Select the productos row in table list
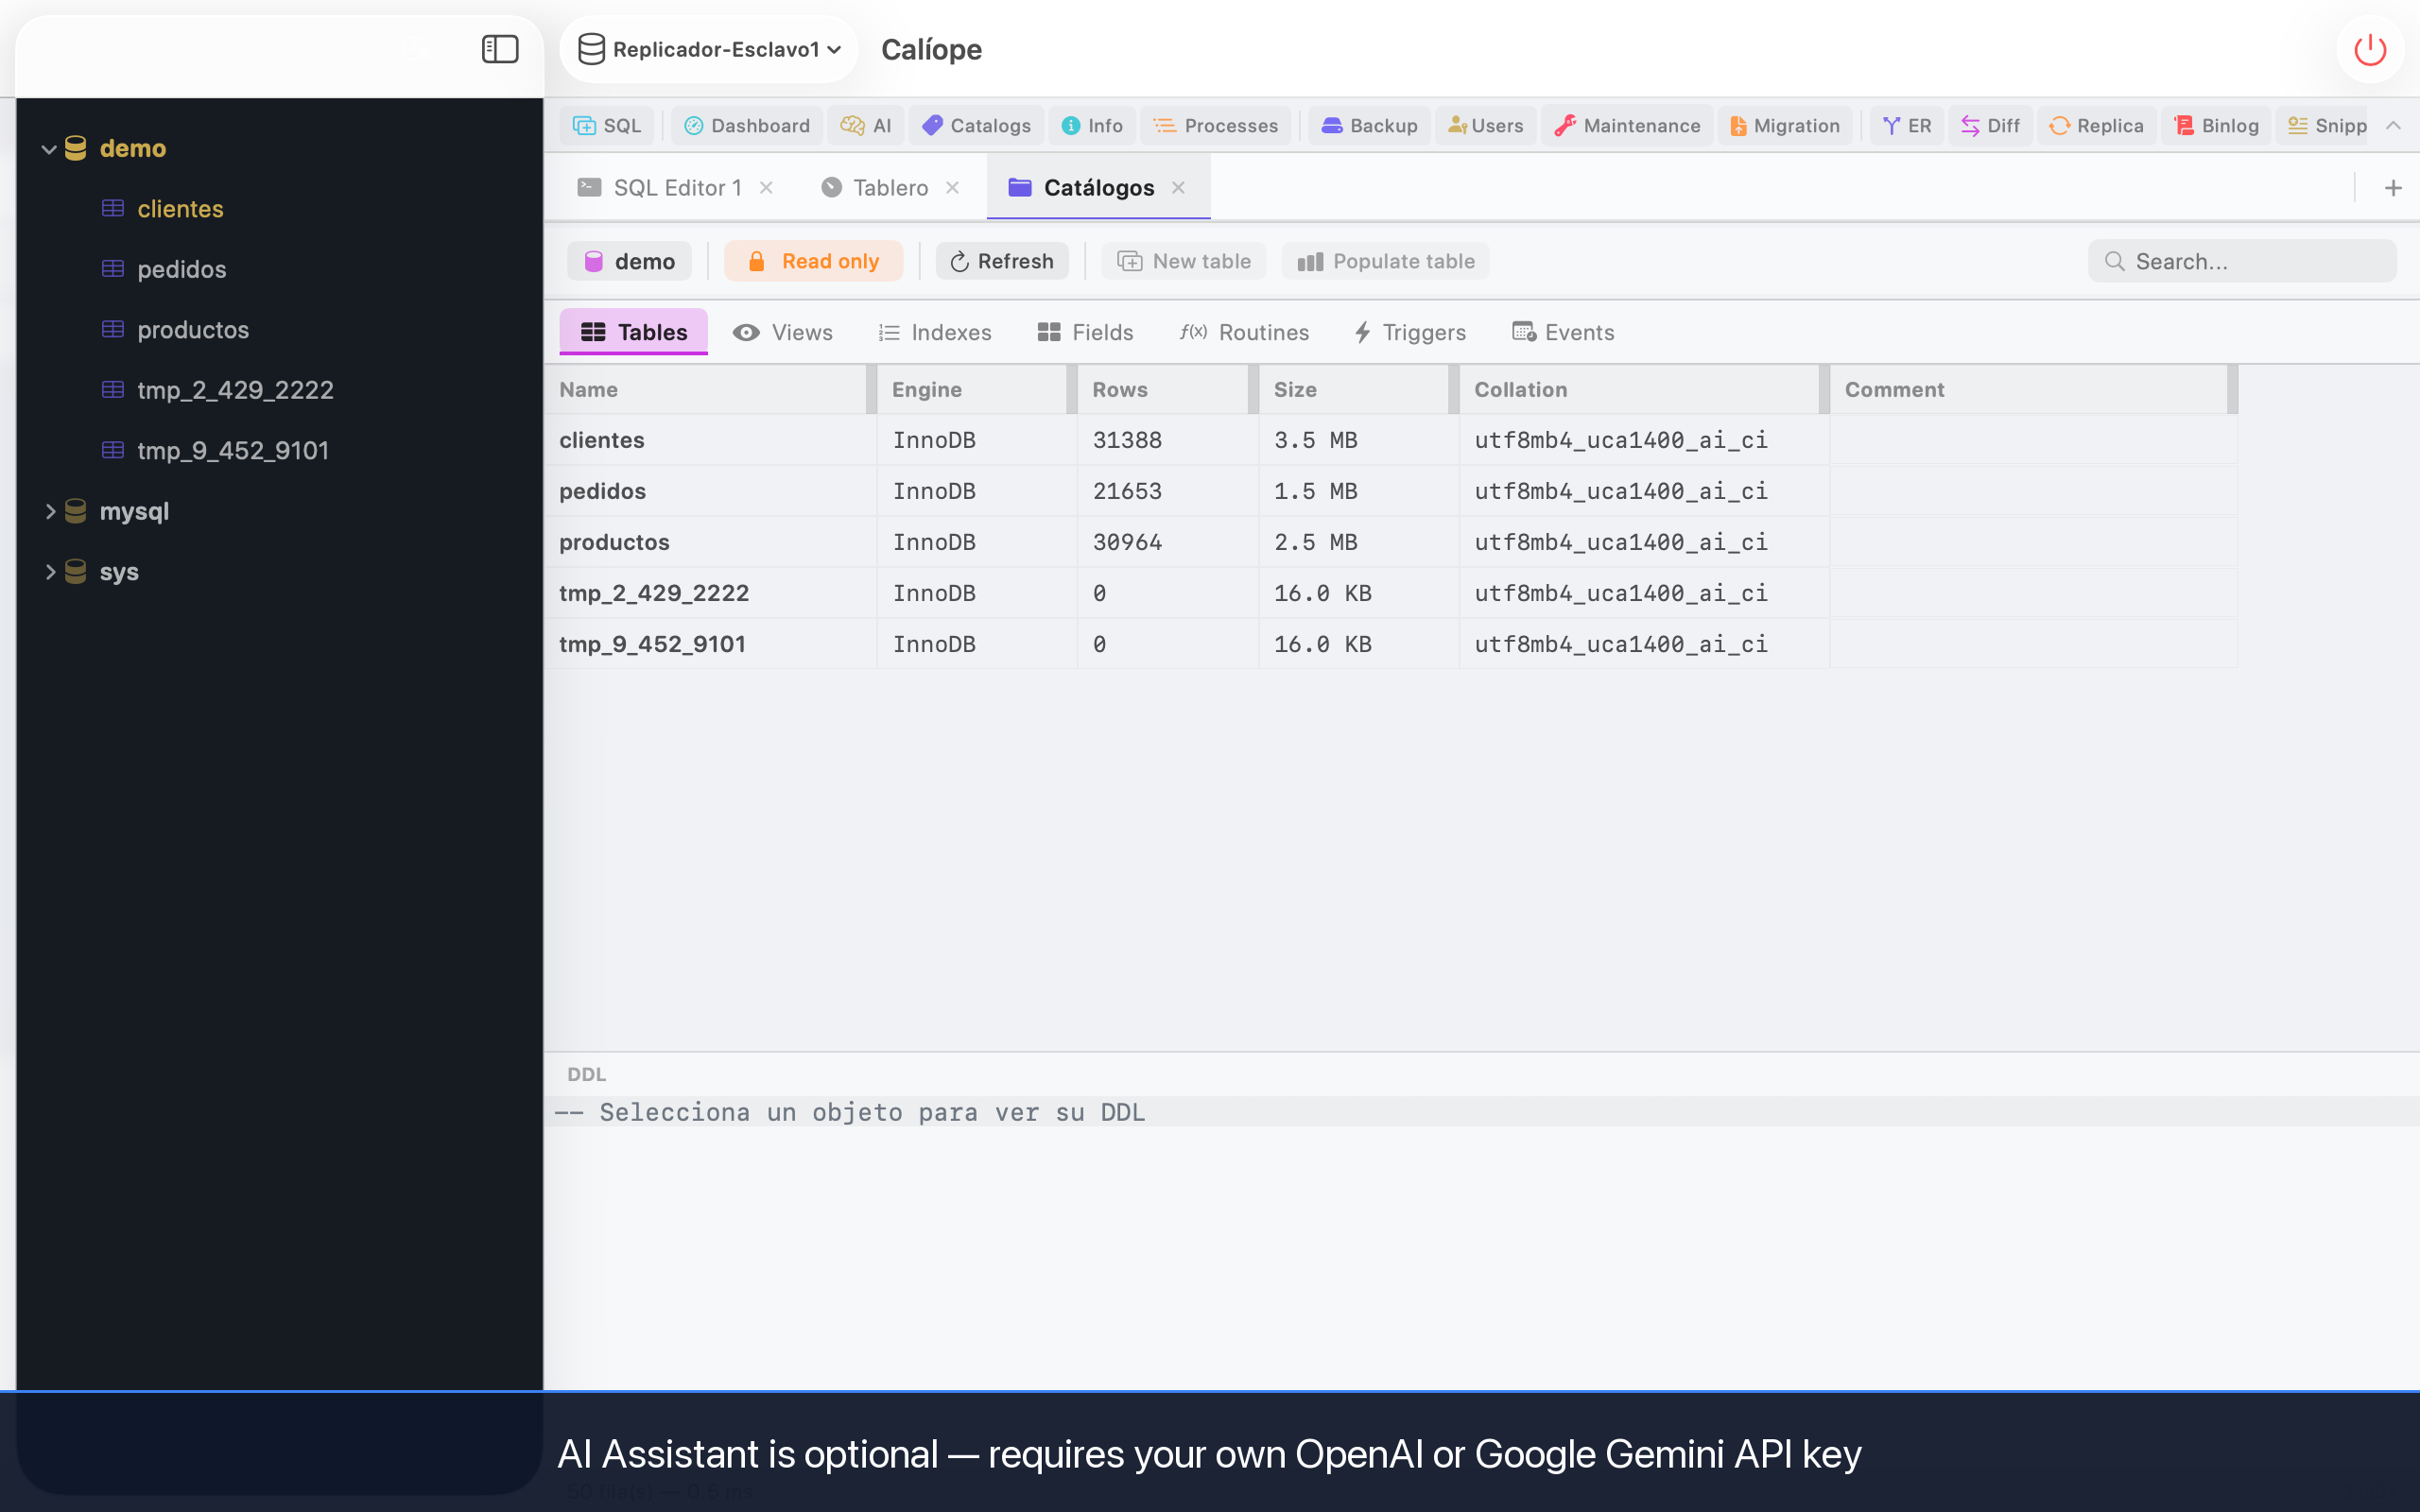This screenshot has height=1512, width=2420. [1391, 542]
